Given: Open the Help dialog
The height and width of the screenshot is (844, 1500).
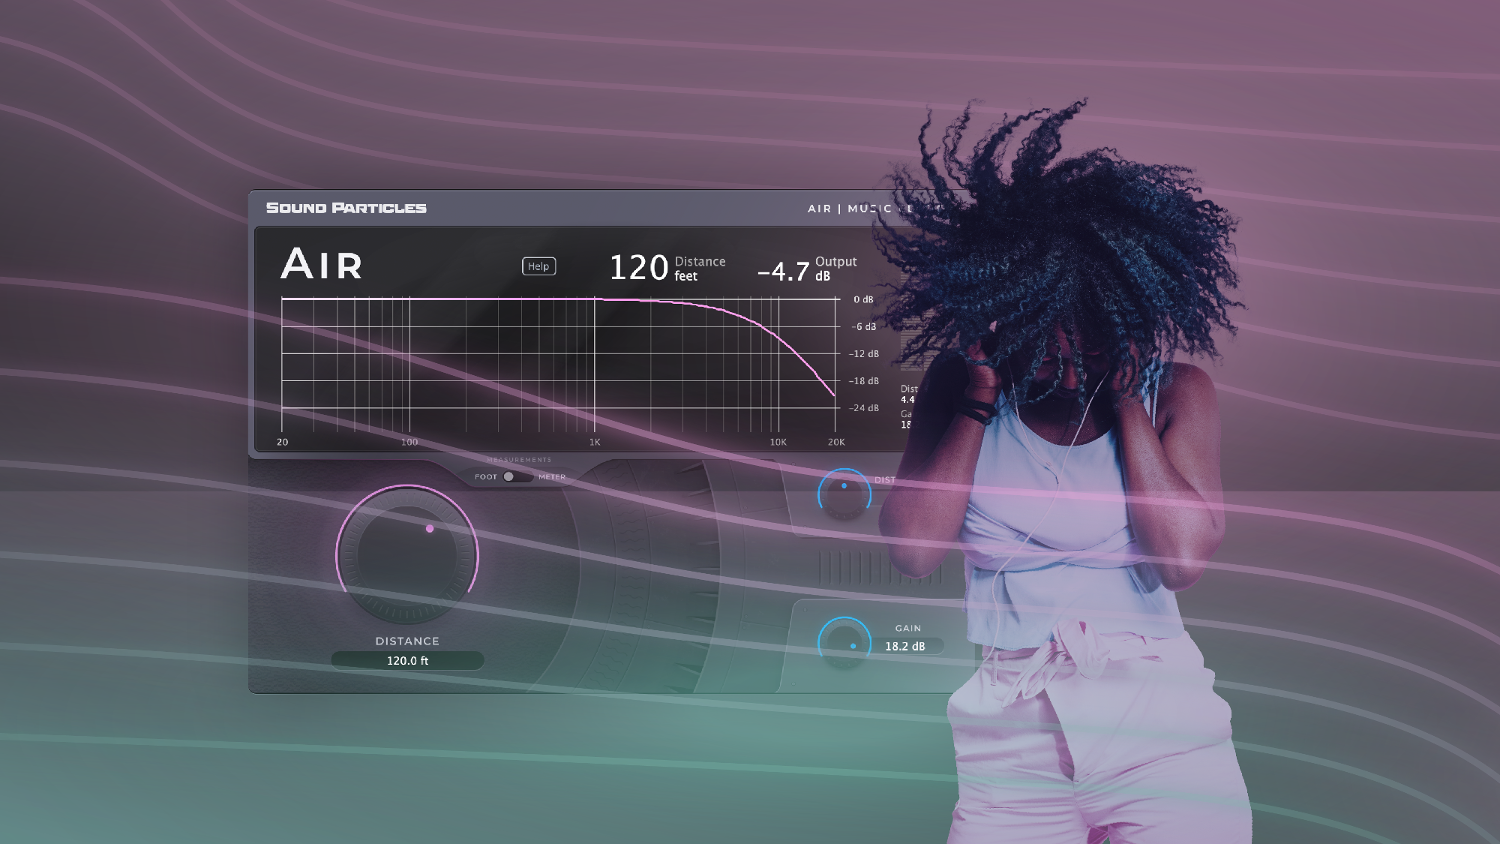Looking at the screenshot, I should pyautogui.click(x=538, y=266).
